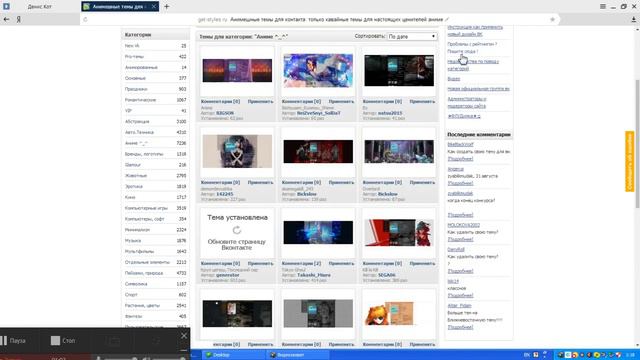Select the 'Анимешные темы для' browser tab
640x360 pixels.
pos(119,7)
